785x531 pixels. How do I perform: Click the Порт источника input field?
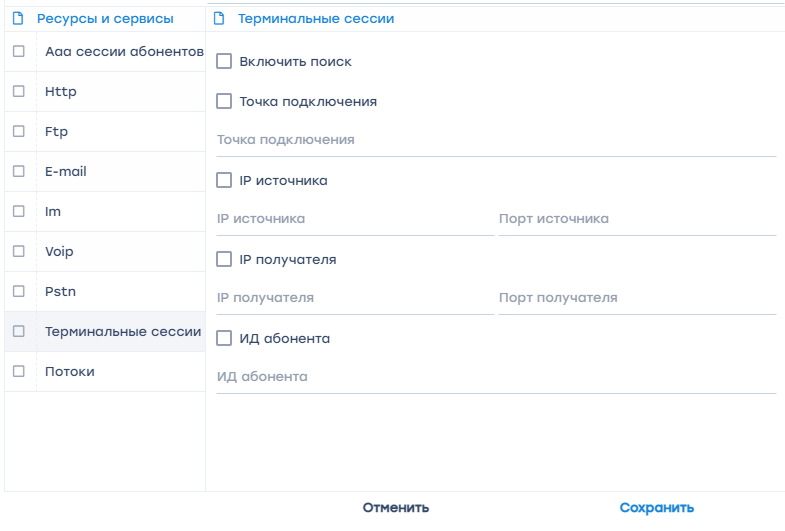click(636, 219)
